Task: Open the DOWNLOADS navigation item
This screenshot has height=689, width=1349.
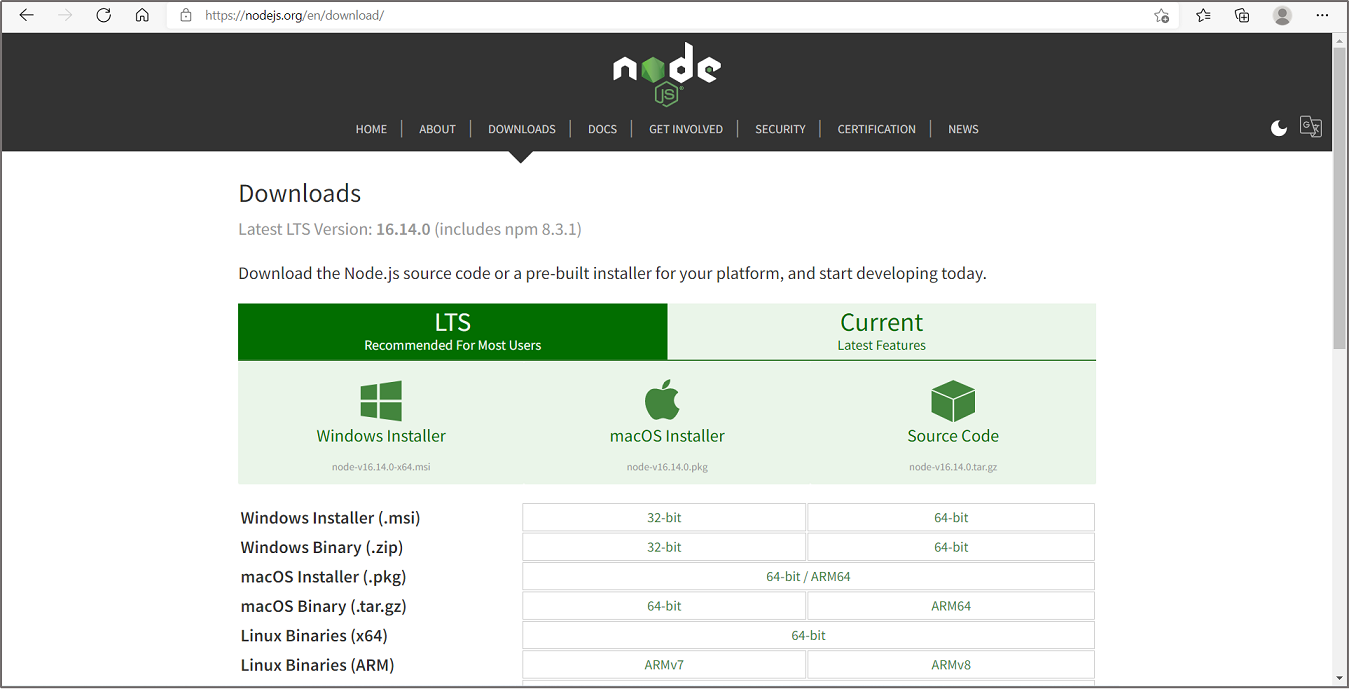Action: [522, 129]
